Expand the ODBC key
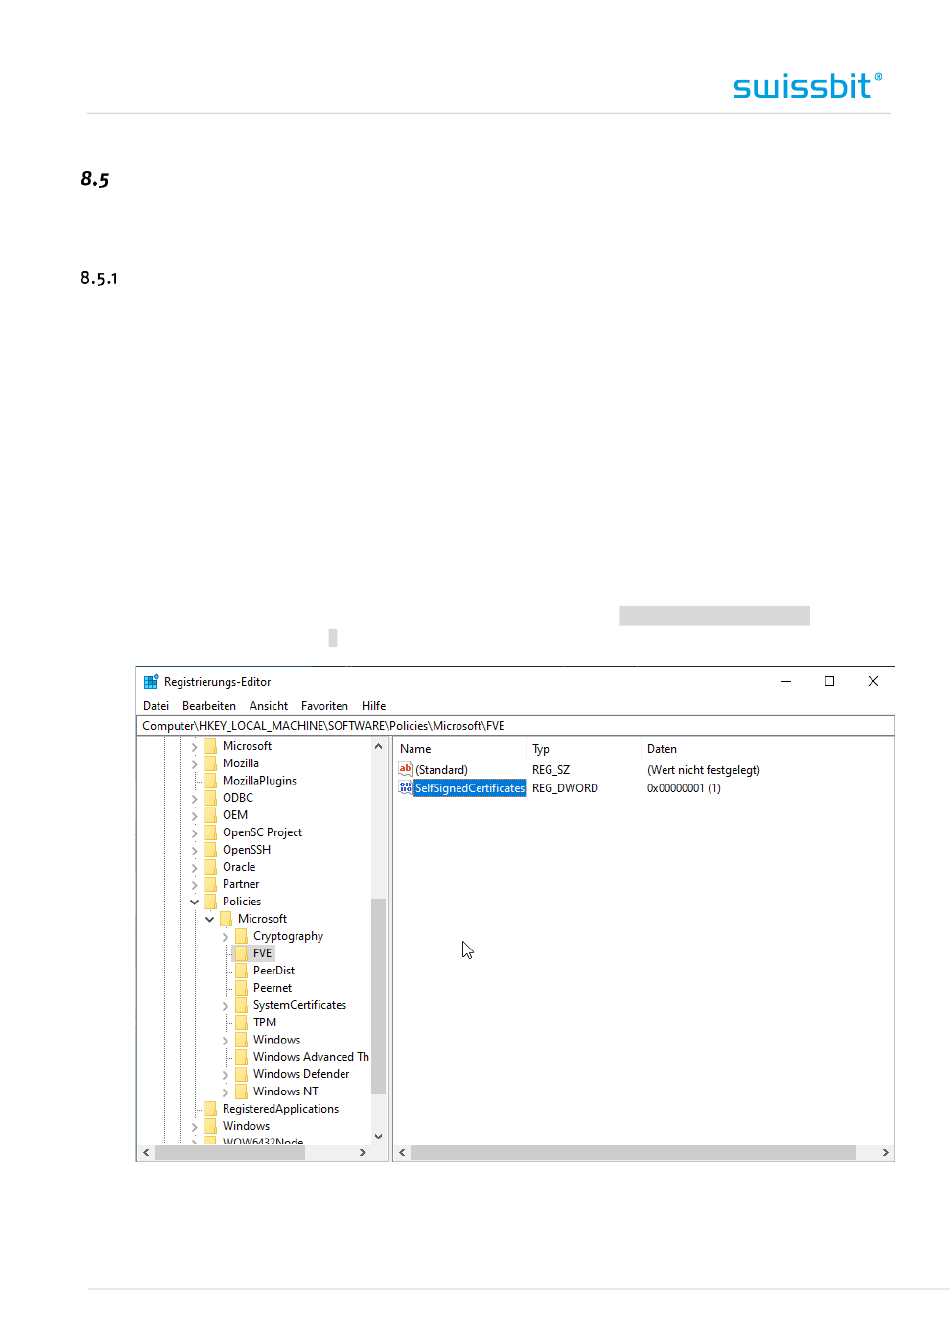This screenshot has height=1344, width=950. click(195, 799)
